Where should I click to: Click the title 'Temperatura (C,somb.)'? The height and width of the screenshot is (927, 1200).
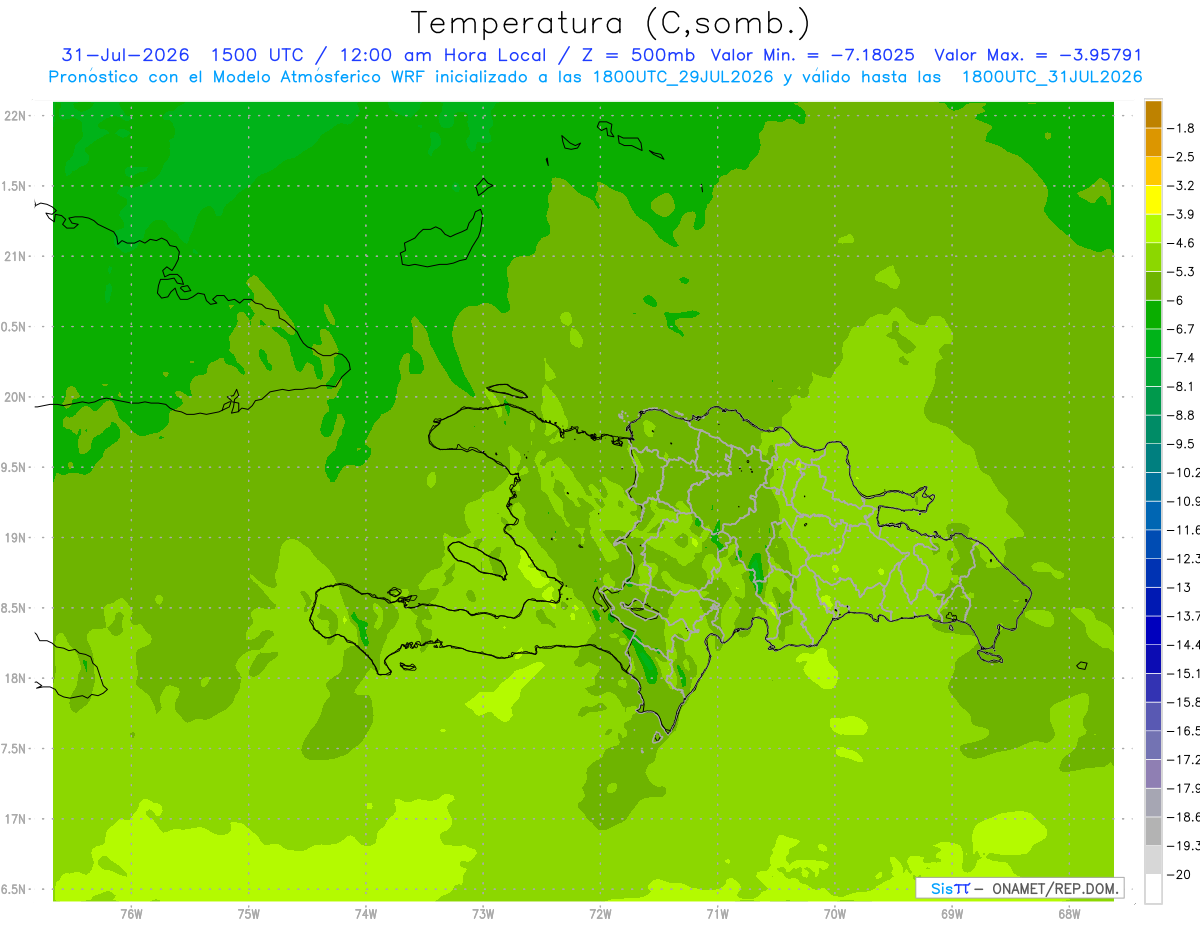pyautogui.click(x=611, y=23)
